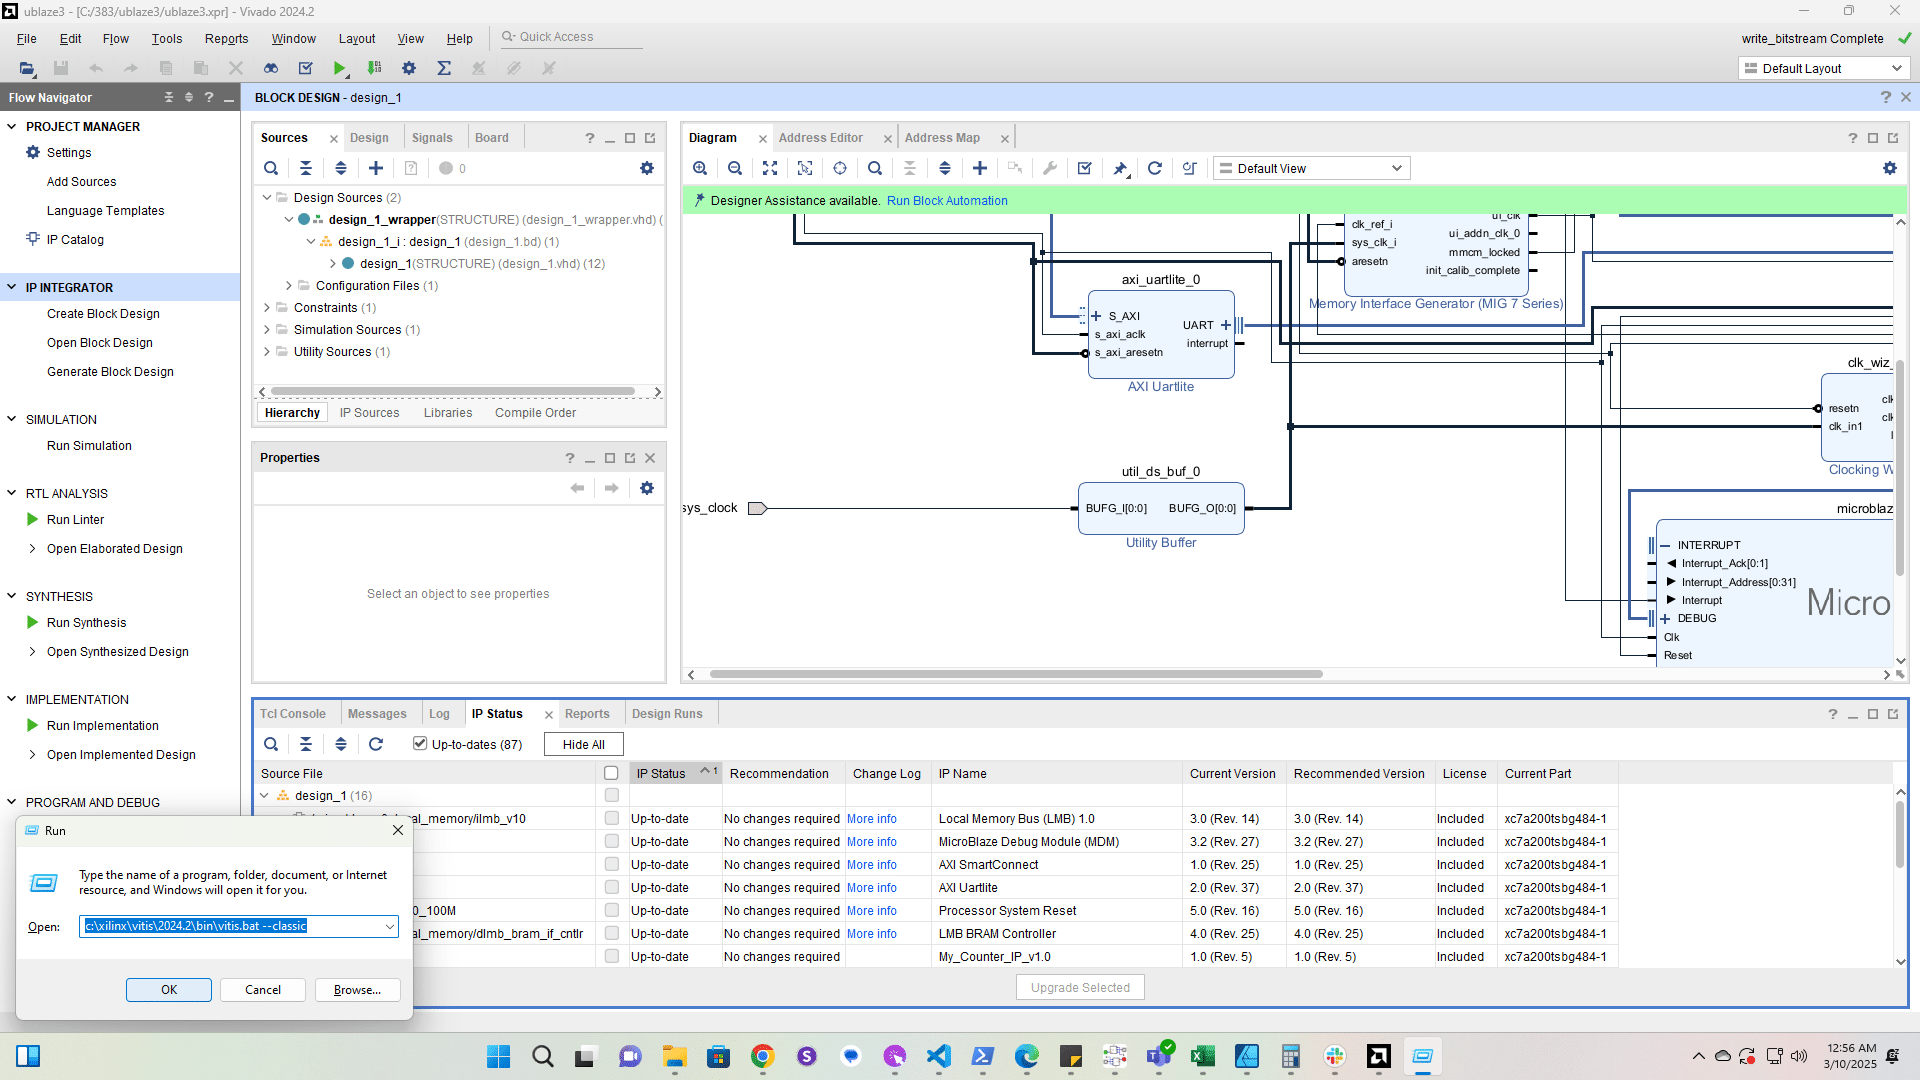Click the Add IP plus icon in diagram

(980, 168)
